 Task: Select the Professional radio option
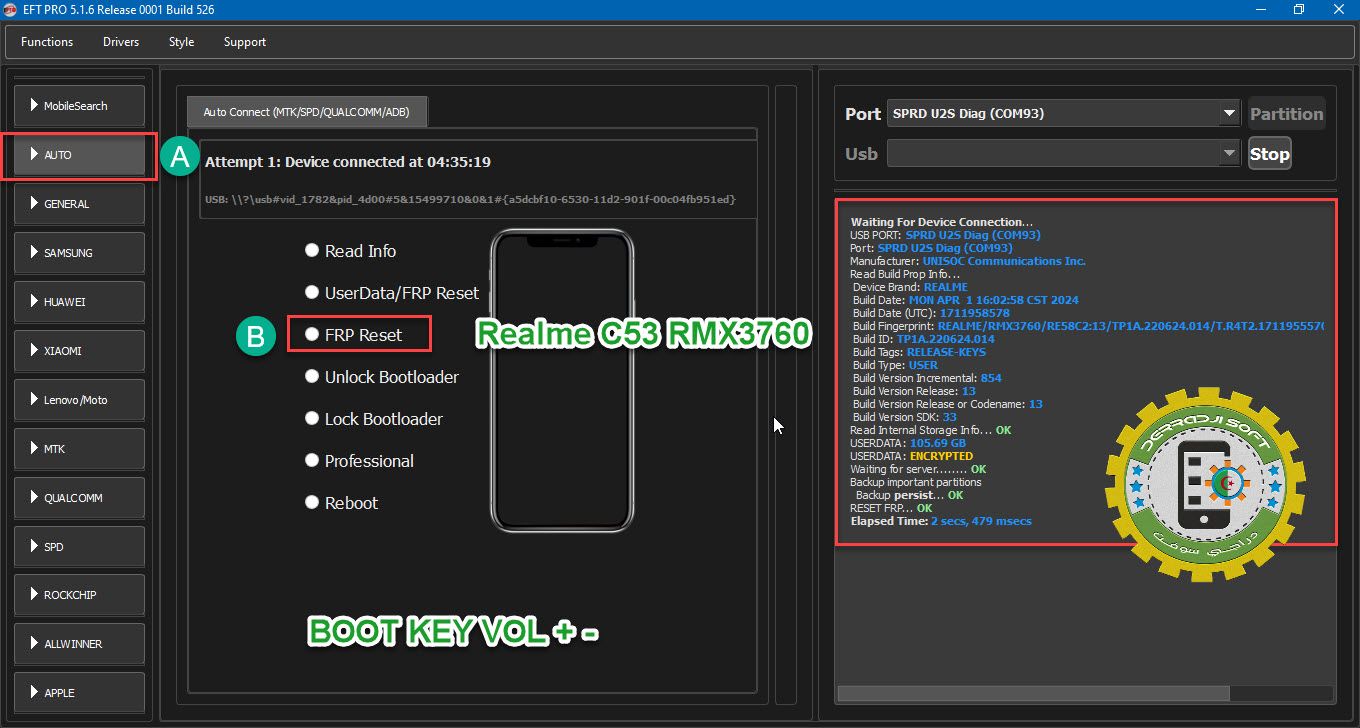click(359, 461)
